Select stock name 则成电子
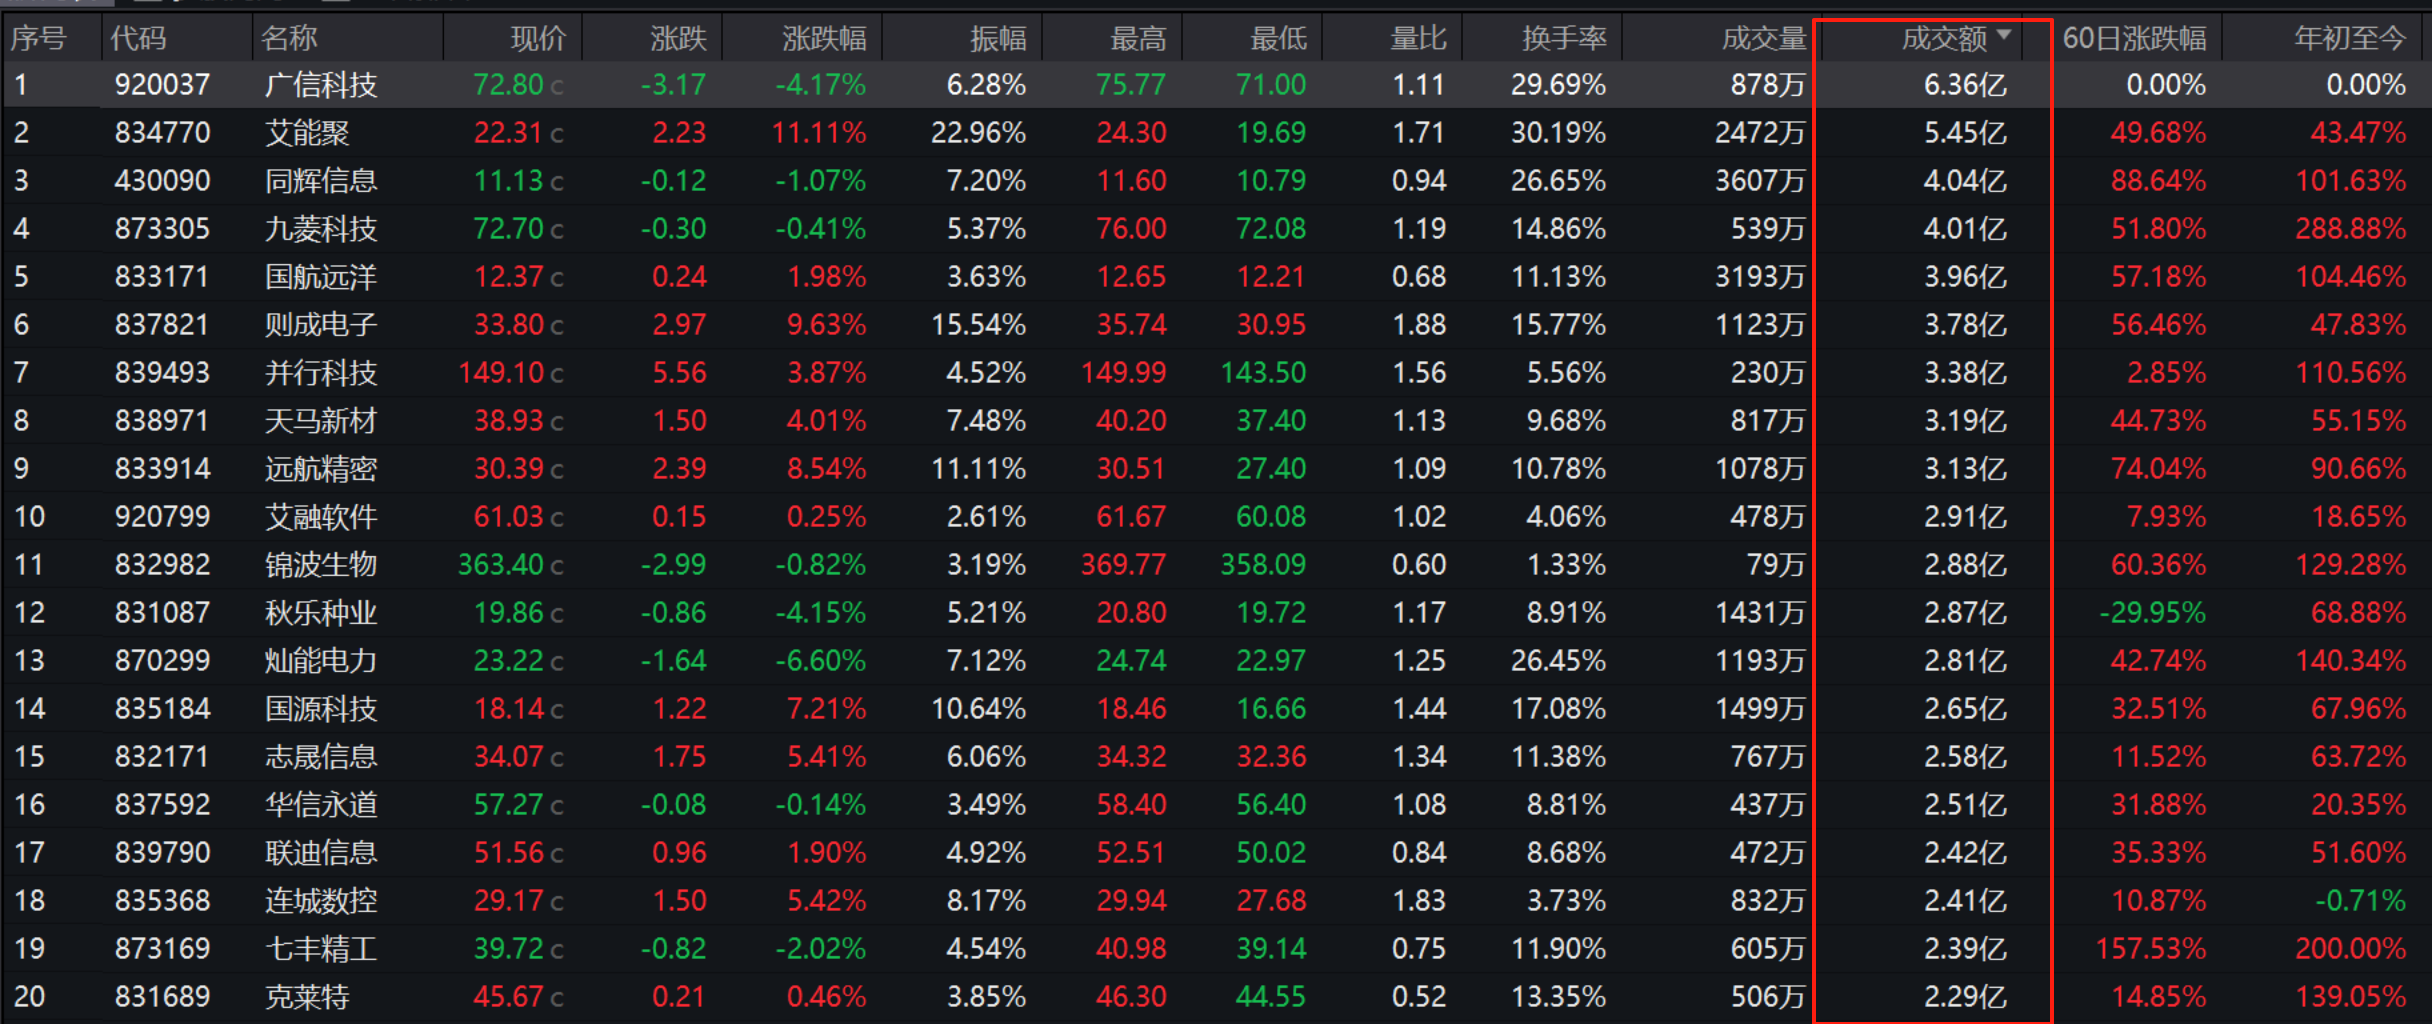 321,325
